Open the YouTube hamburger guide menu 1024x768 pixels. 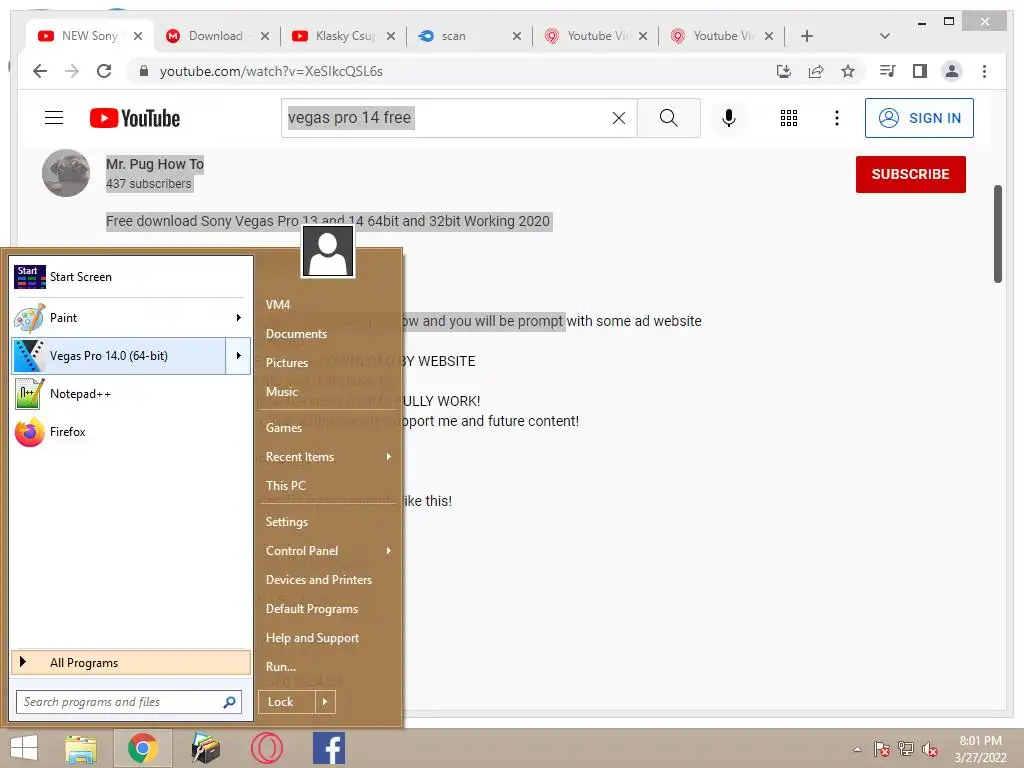(x=54, y=118)
